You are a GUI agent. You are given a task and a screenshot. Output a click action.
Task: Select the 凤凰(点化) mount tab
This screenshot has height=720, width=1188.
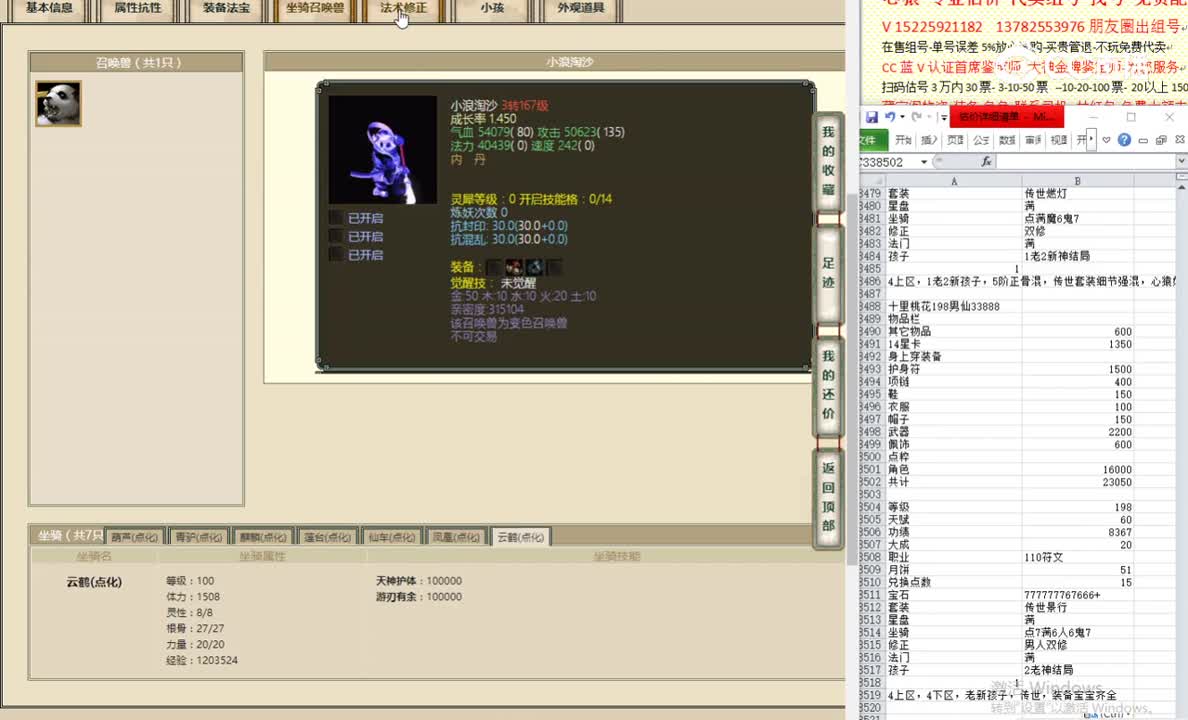click(456, 536)
